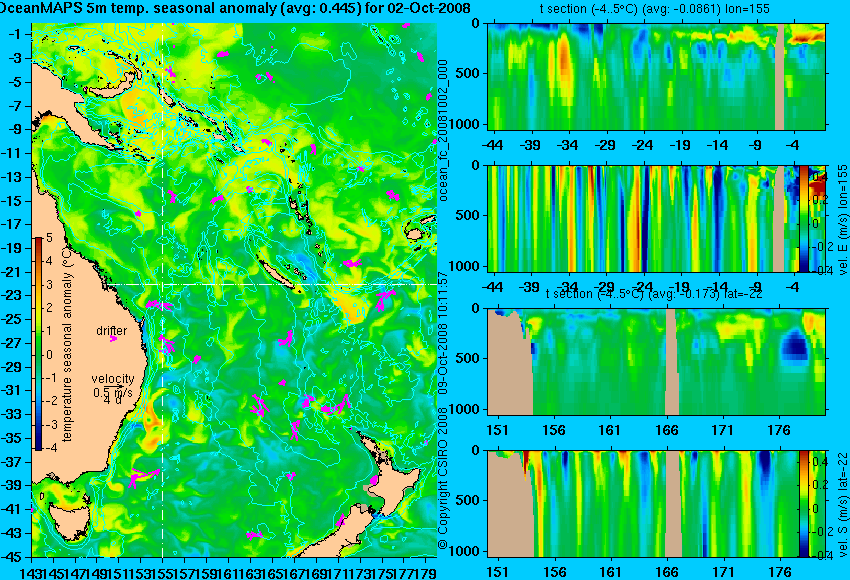The height and width of the screenshot is (580, 850).
Task: Click the vel. E (m/s) velocity color bar
Action: (x=803, y=219)
